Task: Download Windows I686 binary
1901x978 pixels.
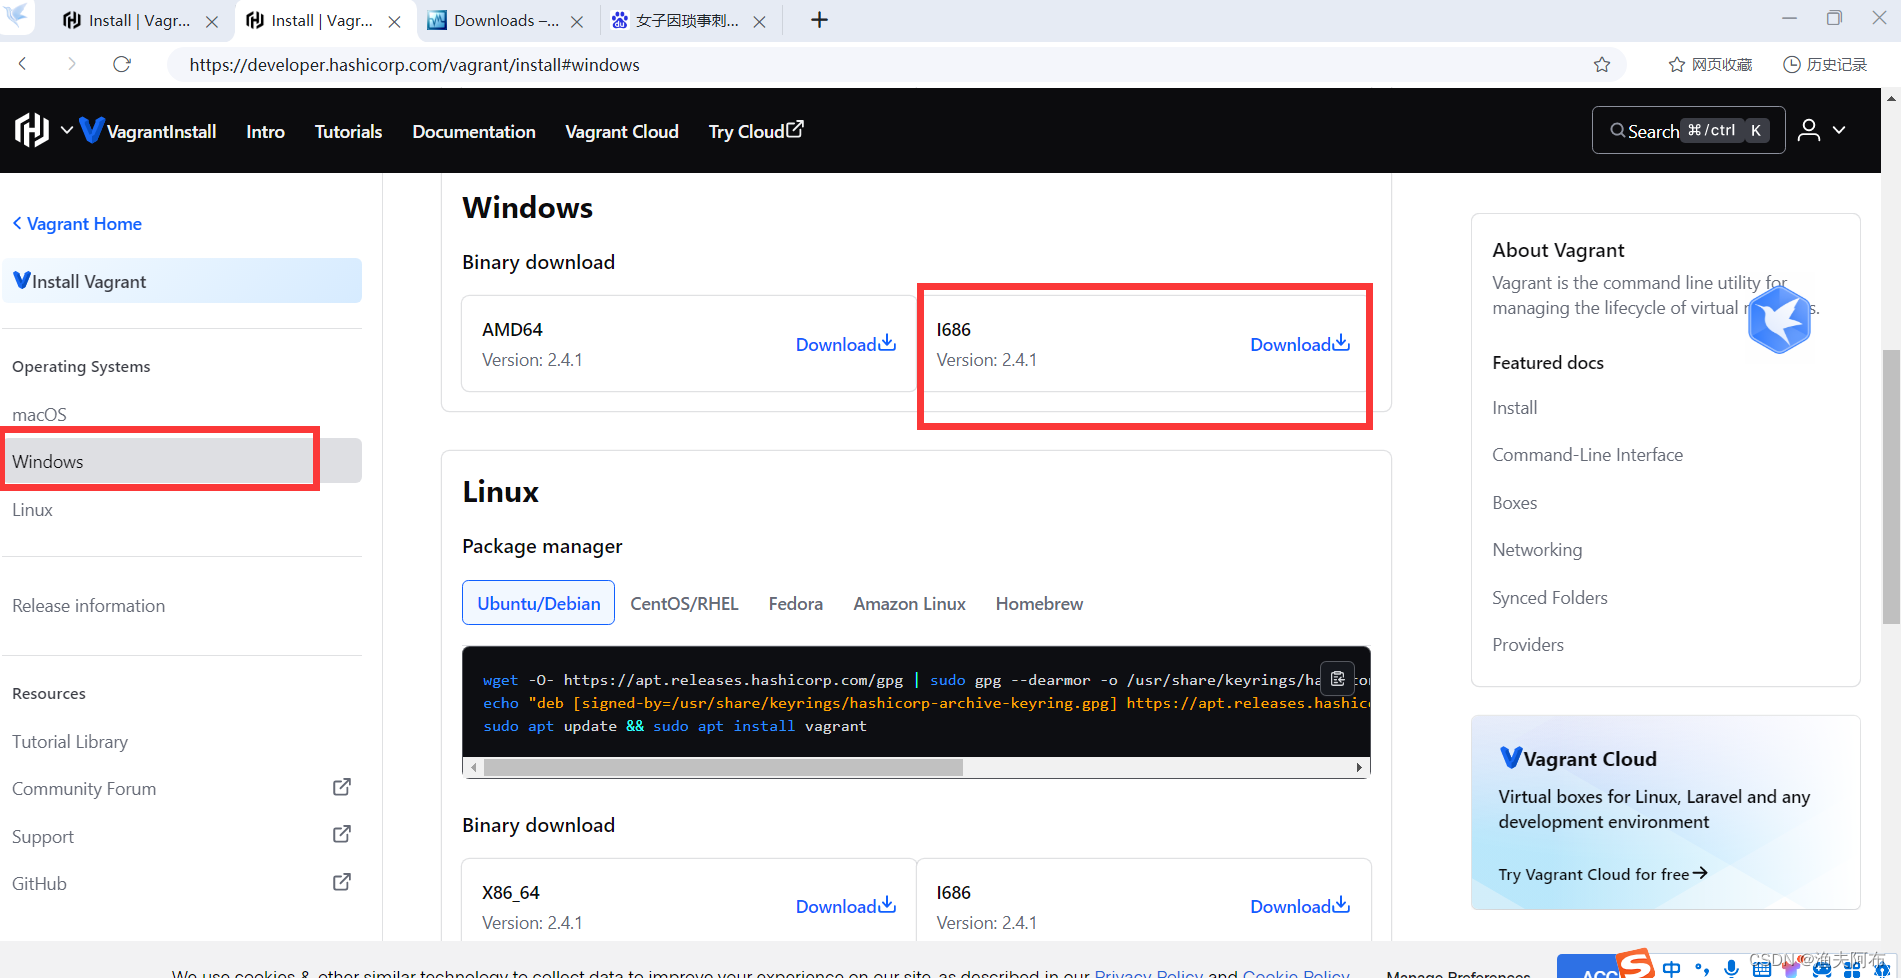Action: tap(1300, 344)
